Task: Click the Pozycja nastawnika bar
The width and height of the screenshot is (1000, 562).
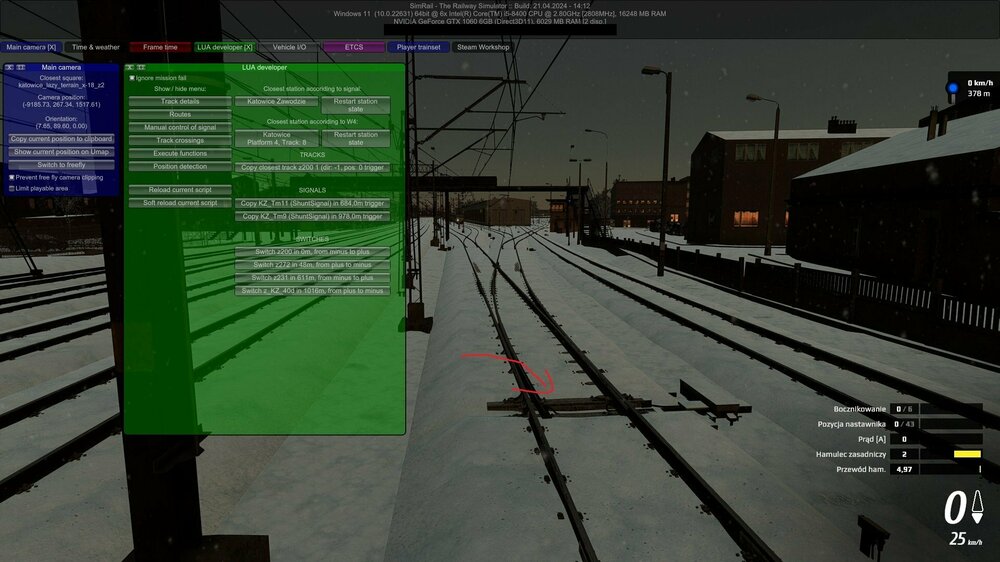Action: click(x=951, y=424)
